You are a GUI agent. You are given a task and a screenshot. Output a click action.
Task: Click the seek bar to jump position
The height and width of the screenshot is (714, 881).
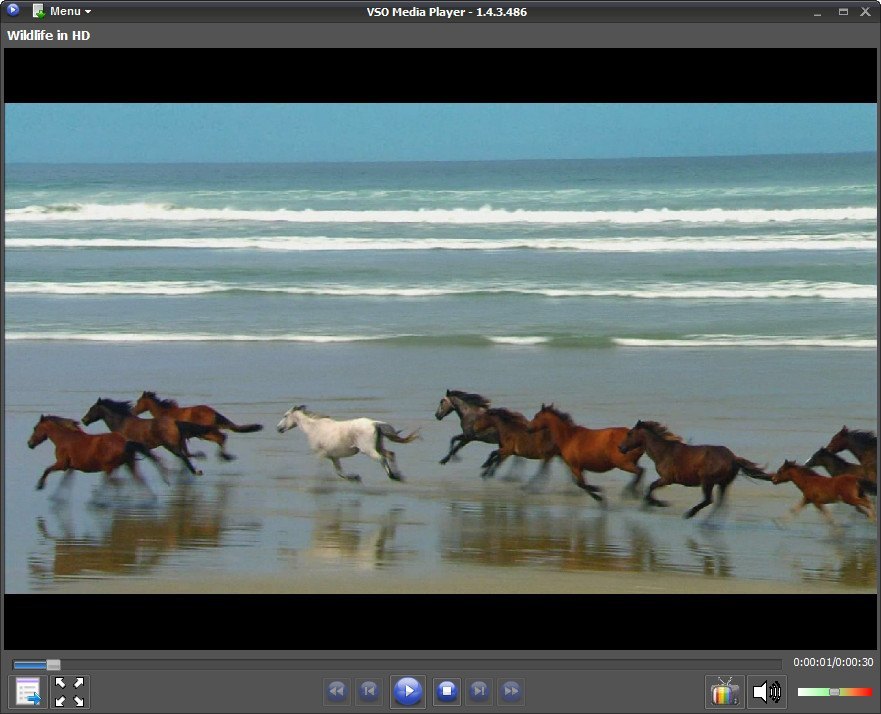point(400,663)
